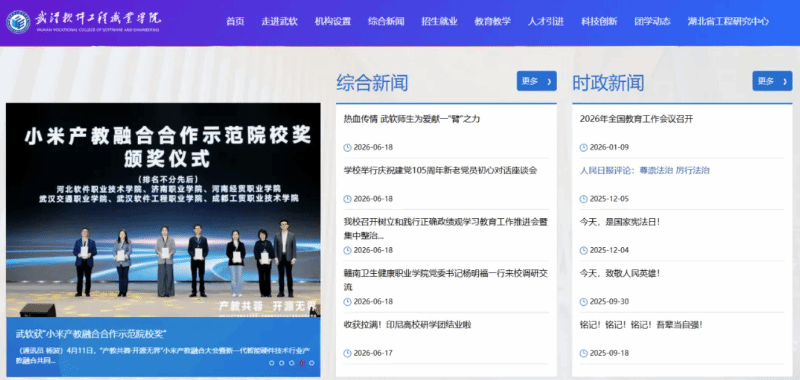Select the second carousel dot indicator
Image resolution: width=800 pixels, height=380 pixels.
[x=282, y=363]
